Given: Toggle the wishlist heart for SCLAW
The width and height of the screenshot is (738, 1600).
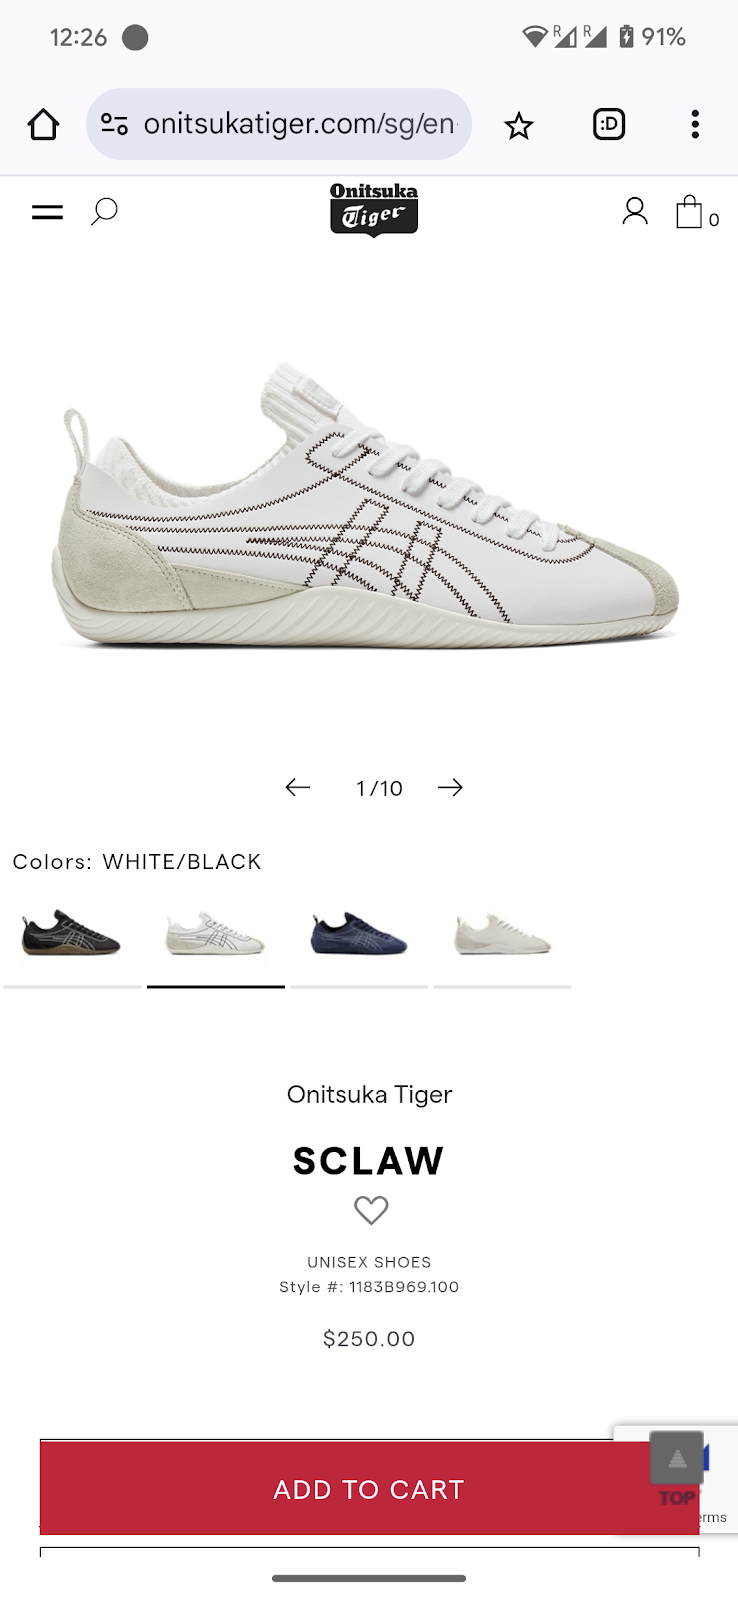Looking at the screenshot, I should pyautogui.click(x=371, y=1211).
